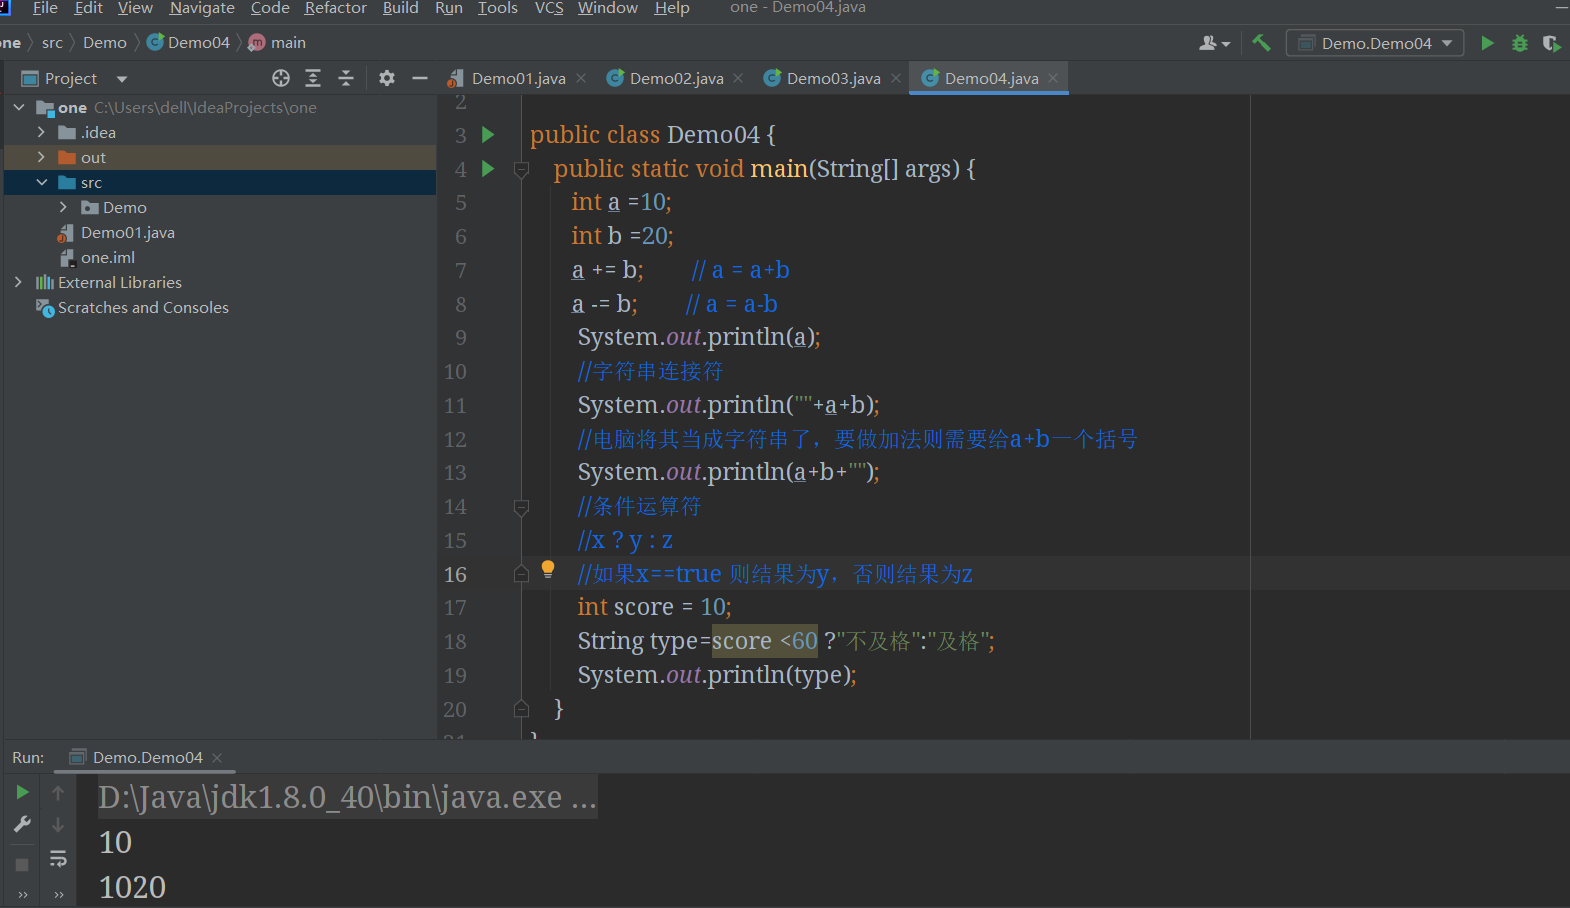Open the Build menu

400,8
